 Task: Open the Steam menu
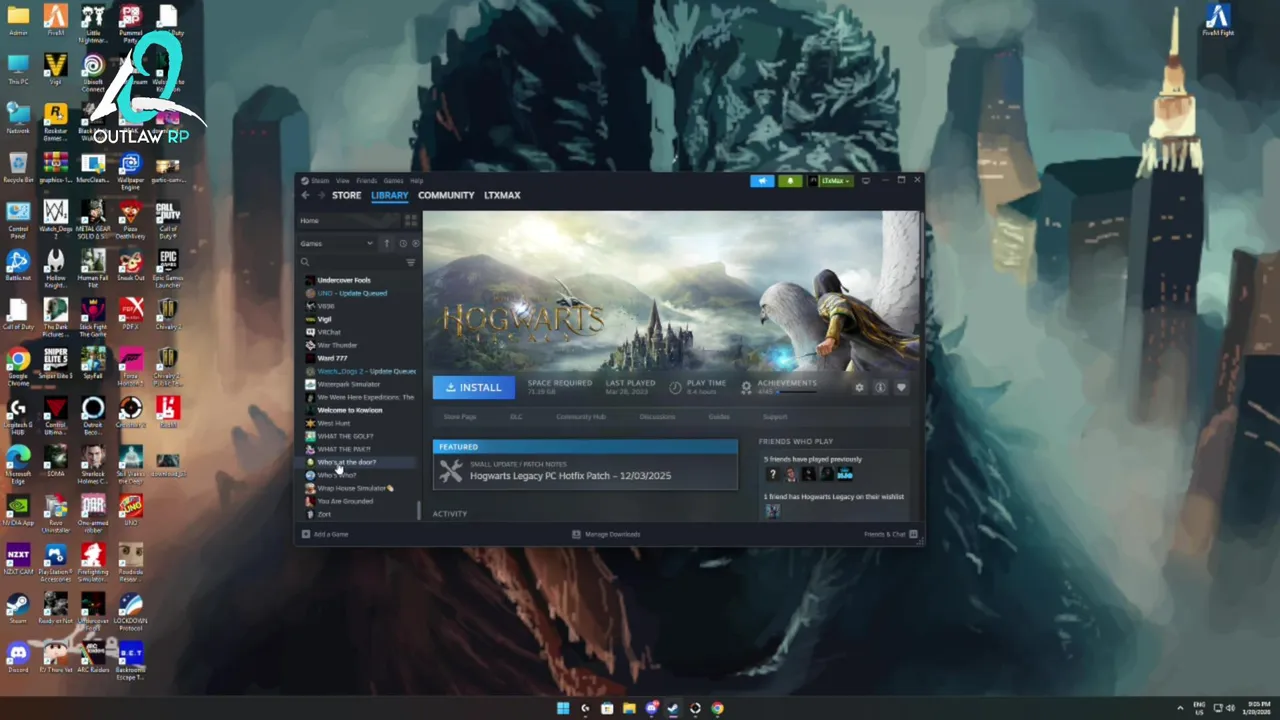319,181
